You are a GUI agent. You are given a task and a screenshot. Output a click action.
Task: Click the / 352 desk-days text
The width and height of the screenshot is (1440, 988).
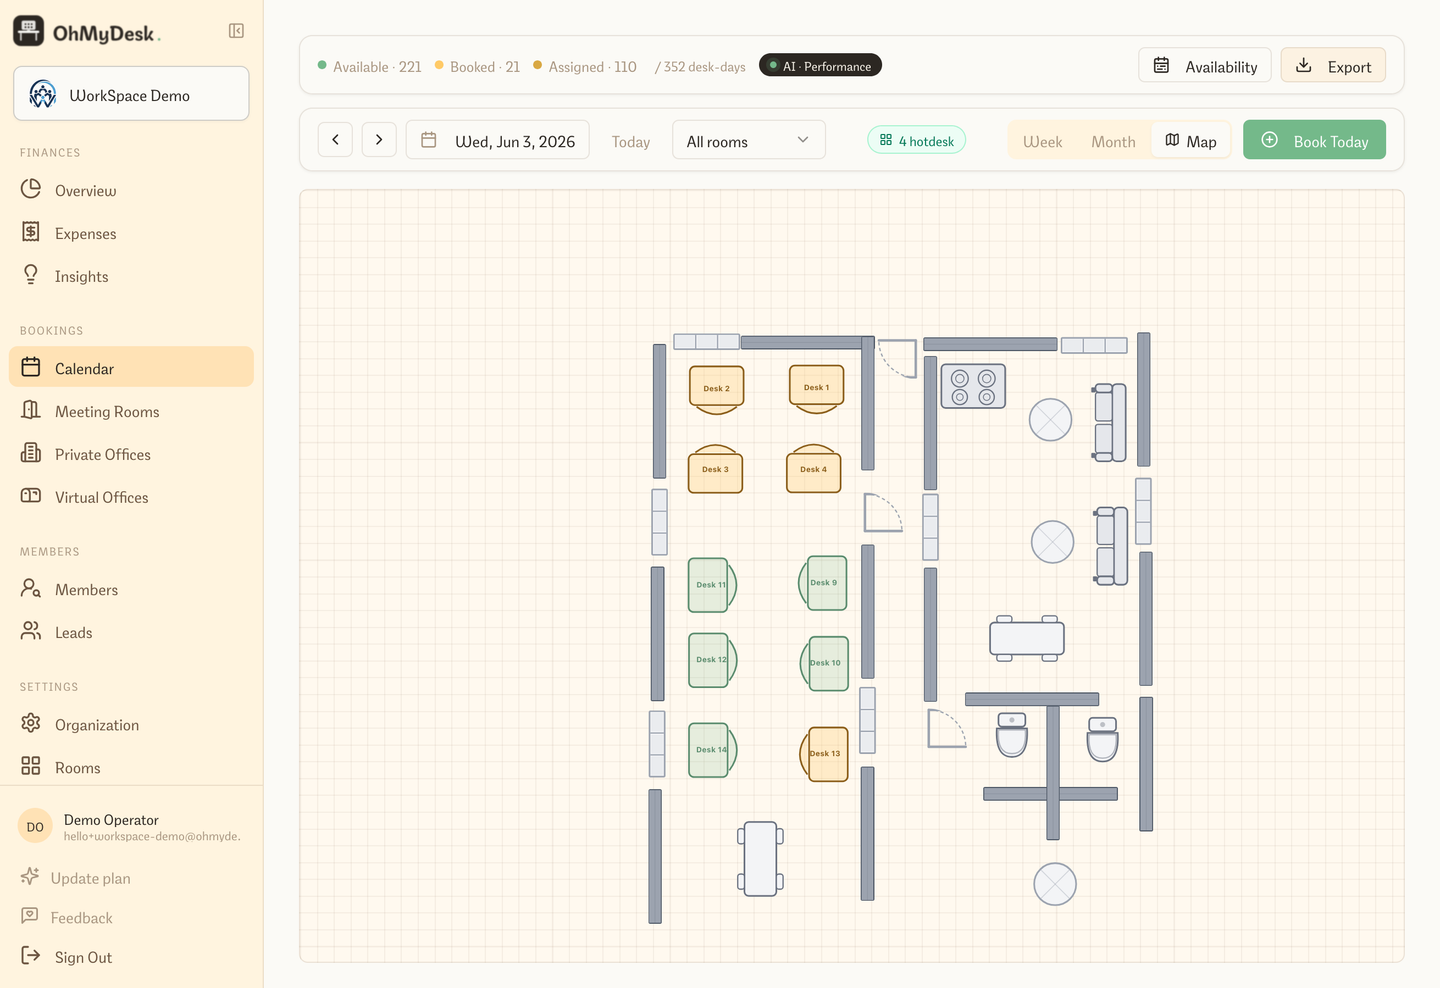tap(700, 67)
